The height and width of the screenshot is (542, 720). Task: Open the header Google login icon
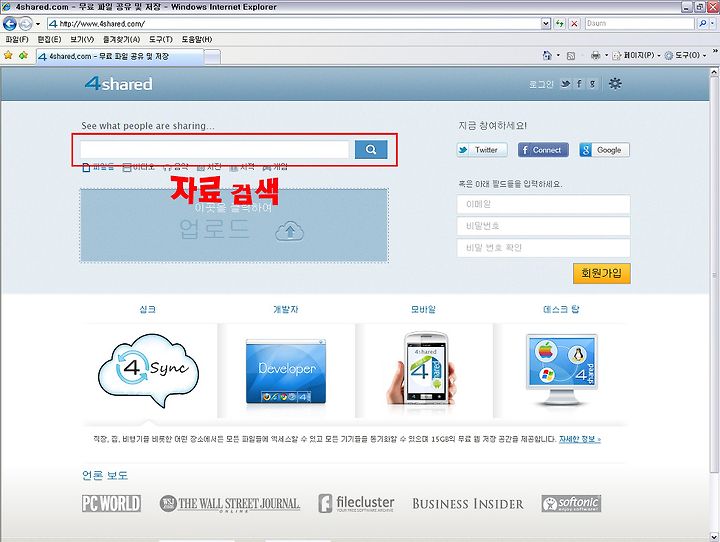[593, 84]
